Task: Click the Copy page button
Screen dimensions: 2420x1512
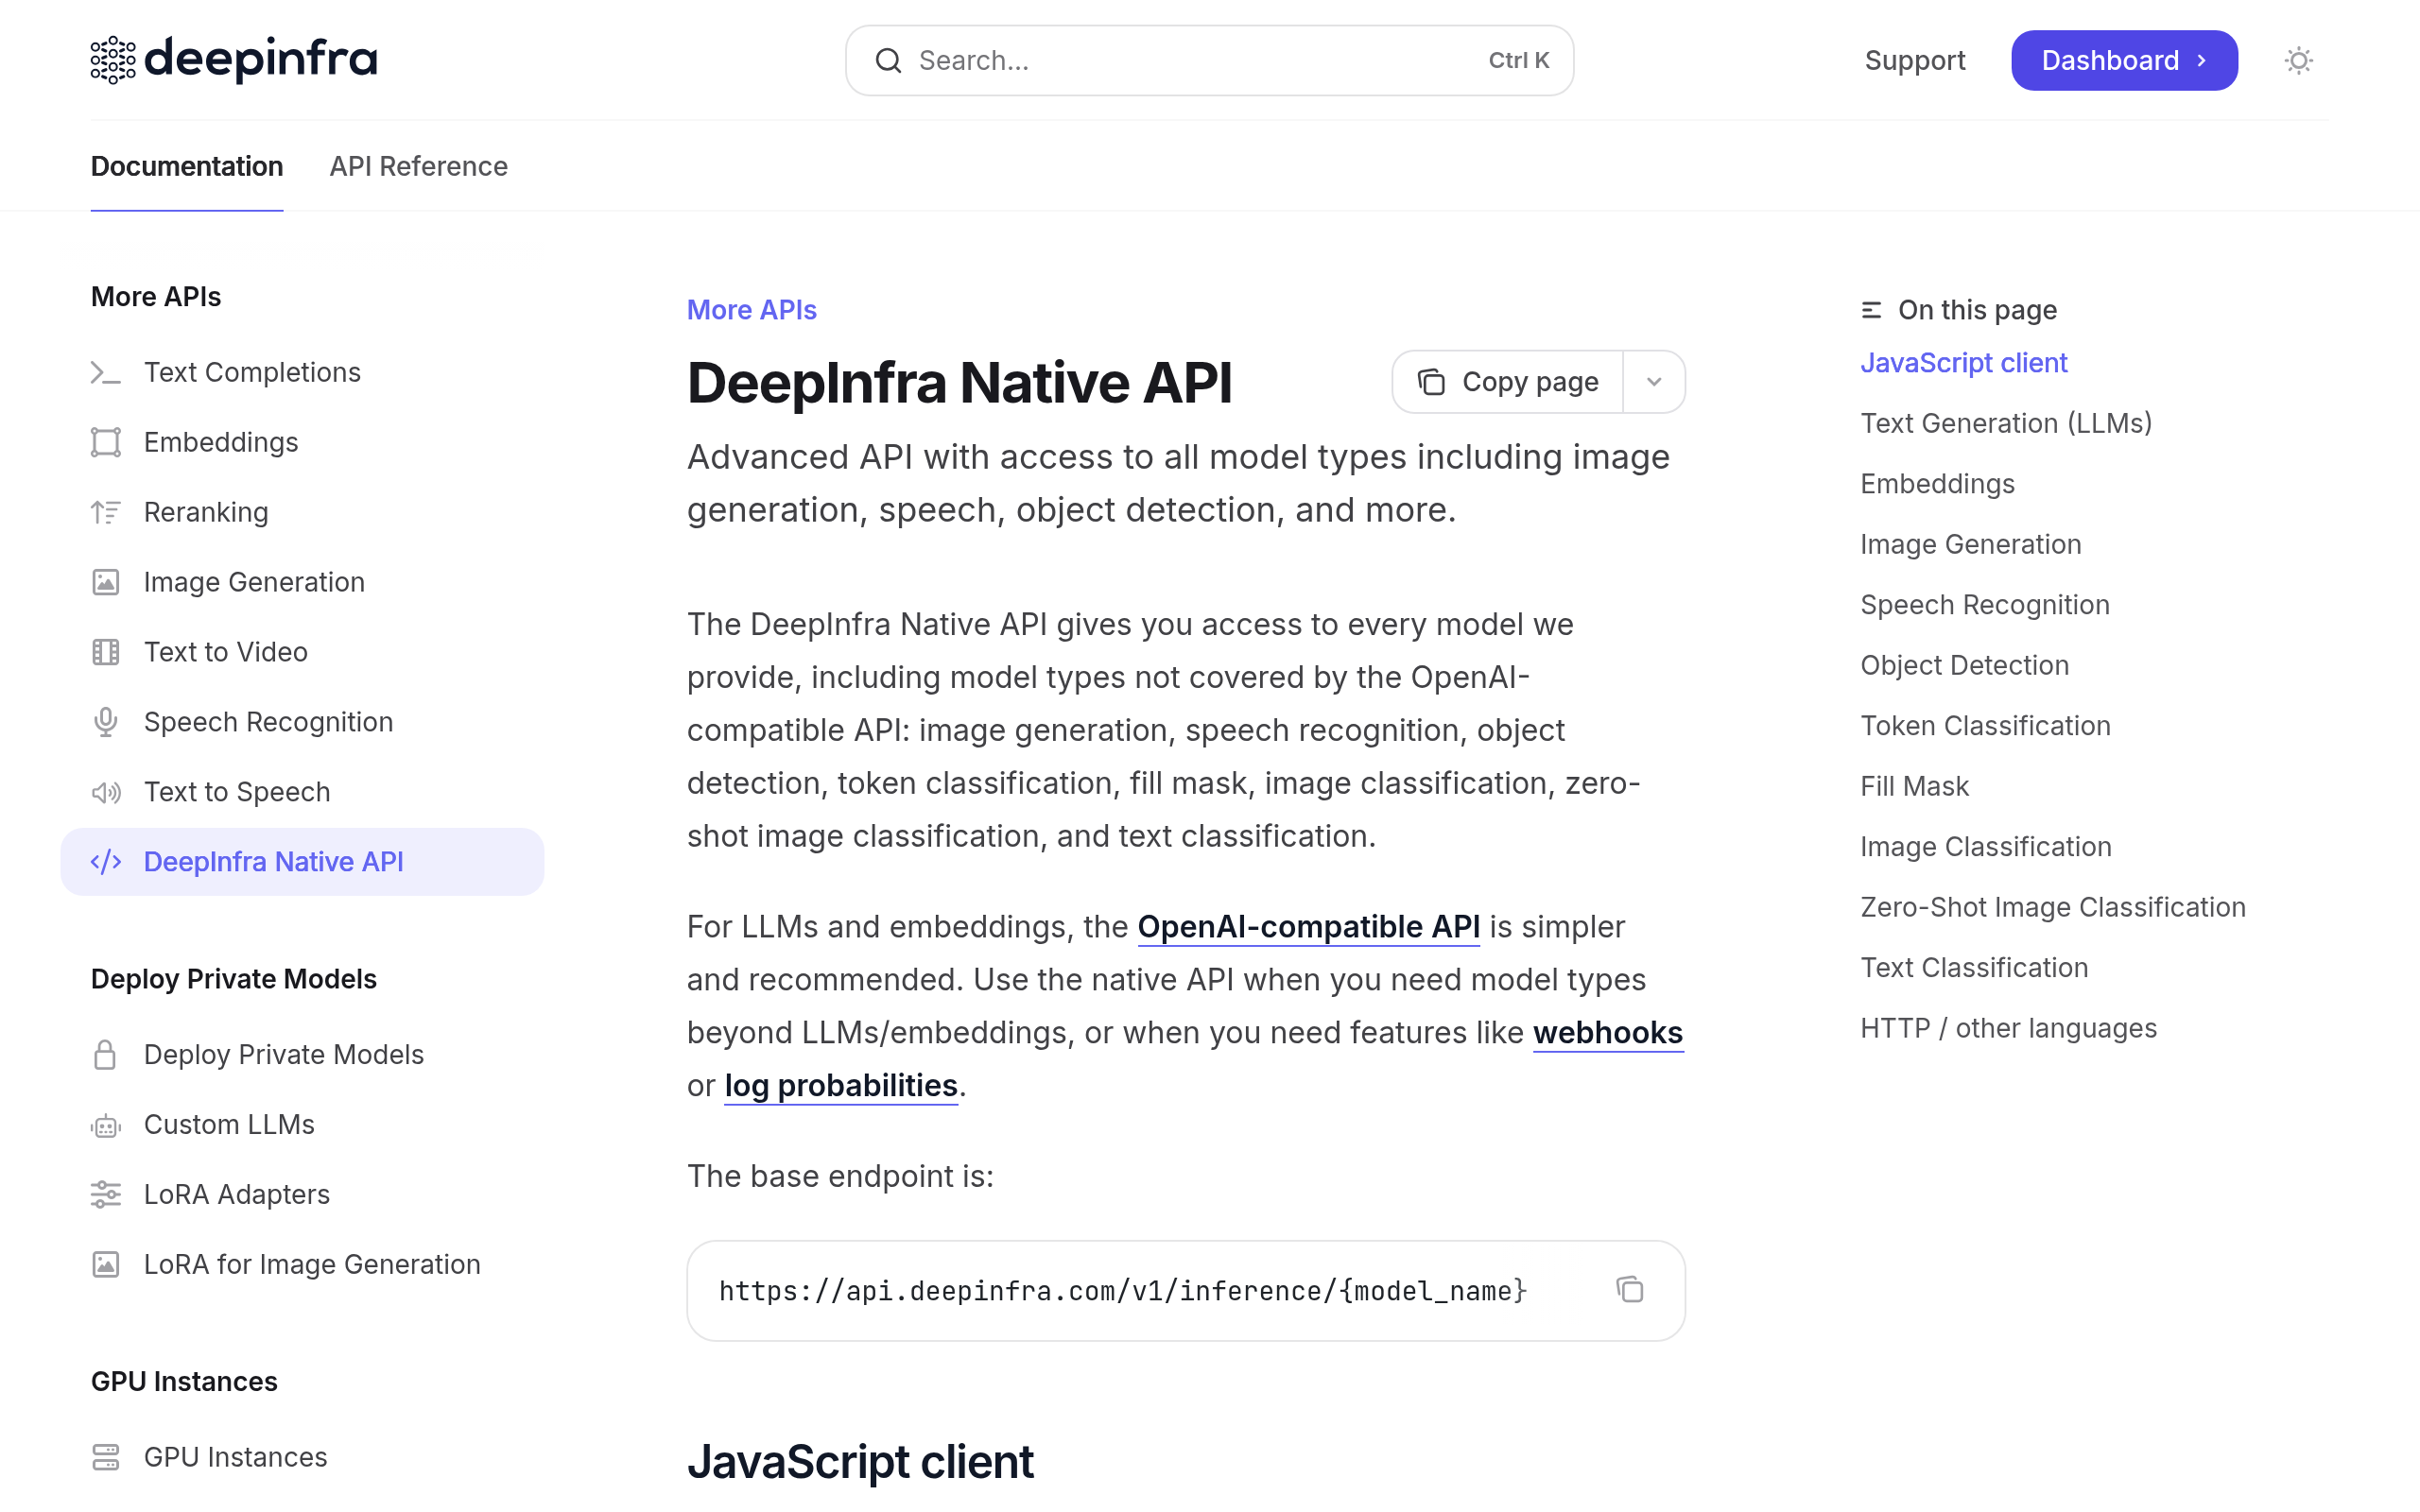Action: coord(1508,382)
